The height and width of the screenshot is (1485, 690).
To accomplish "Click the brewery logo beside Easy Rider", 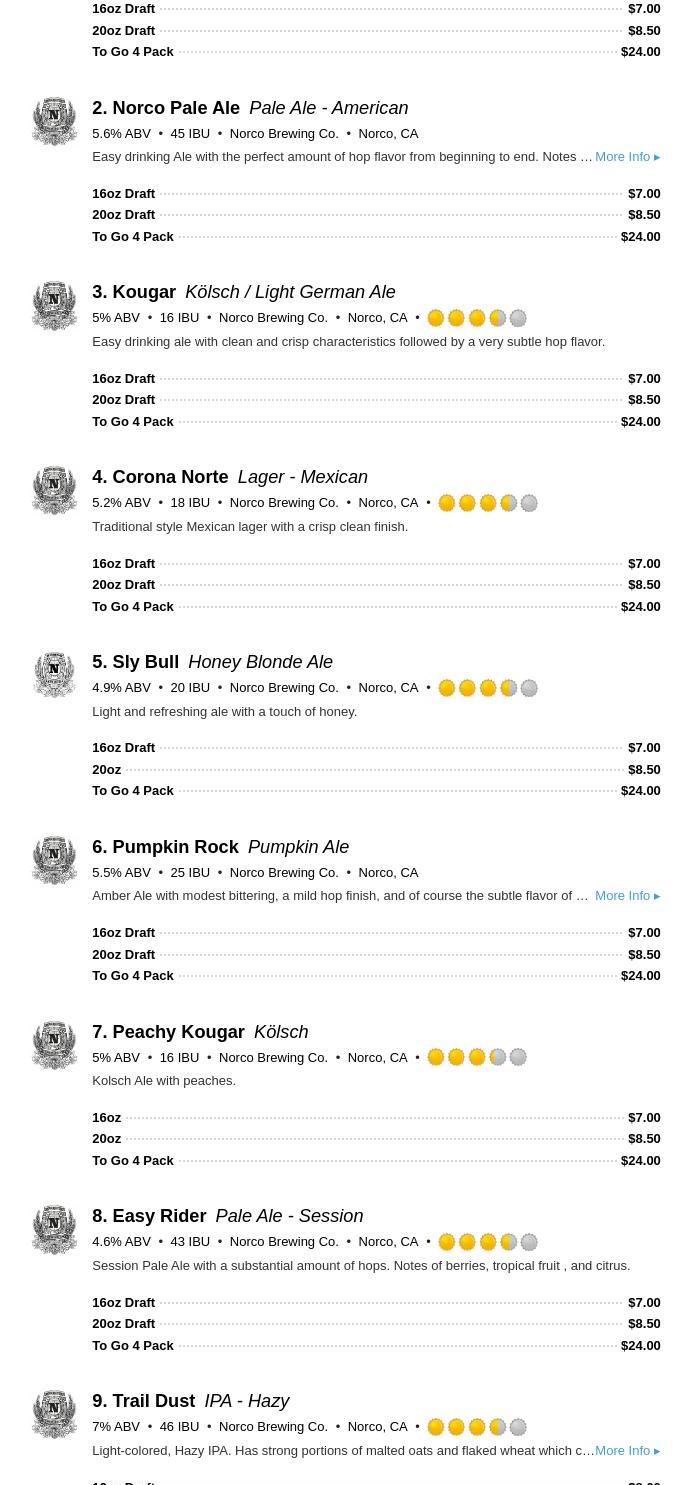I will point(54,1230).
